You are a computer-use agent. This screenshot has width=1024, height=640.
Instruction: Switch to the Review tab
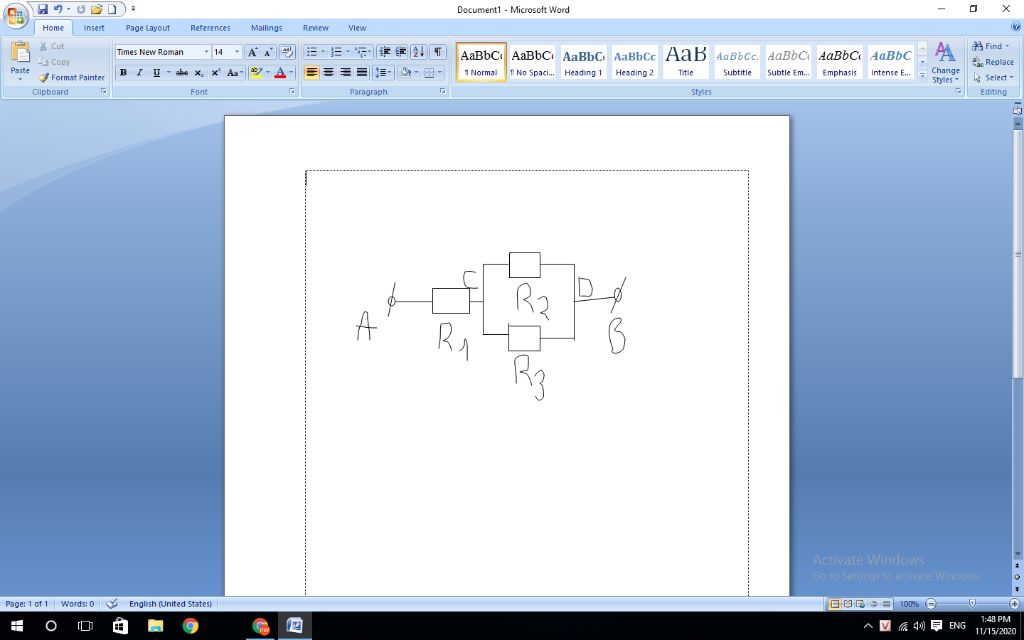[x=315, y=28]
